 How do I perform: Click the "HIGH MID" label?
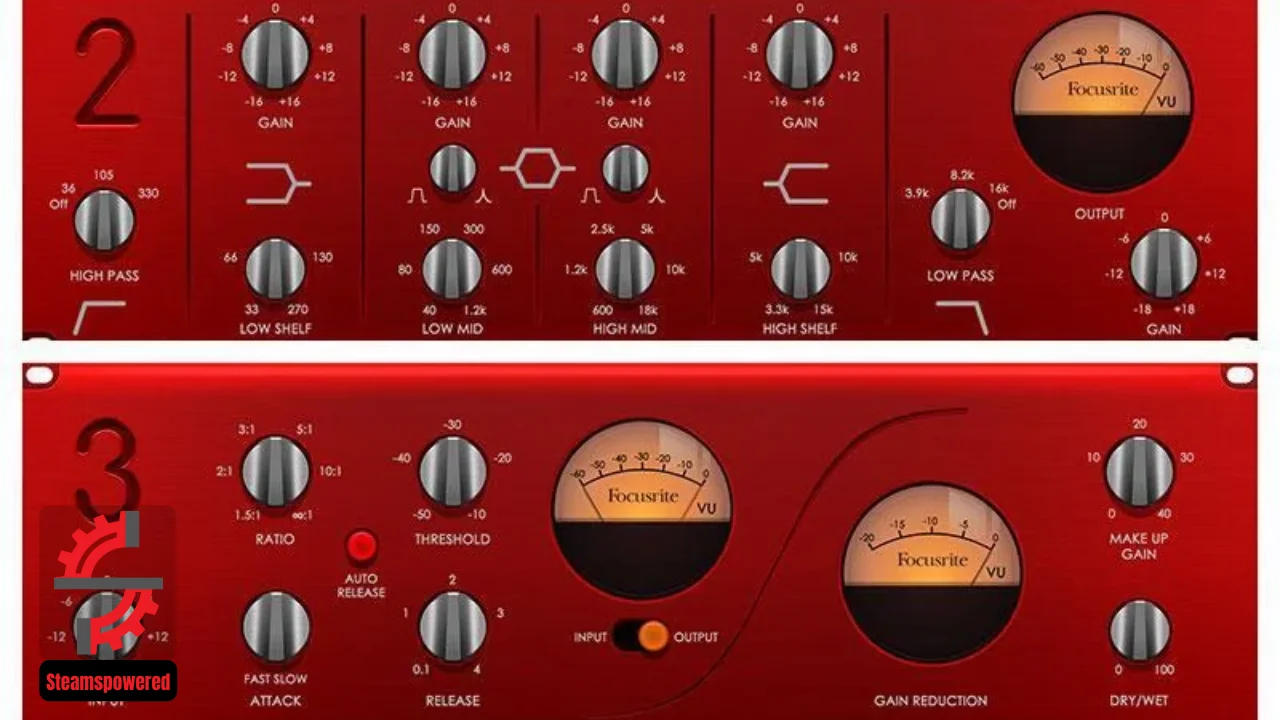point(625,328)
